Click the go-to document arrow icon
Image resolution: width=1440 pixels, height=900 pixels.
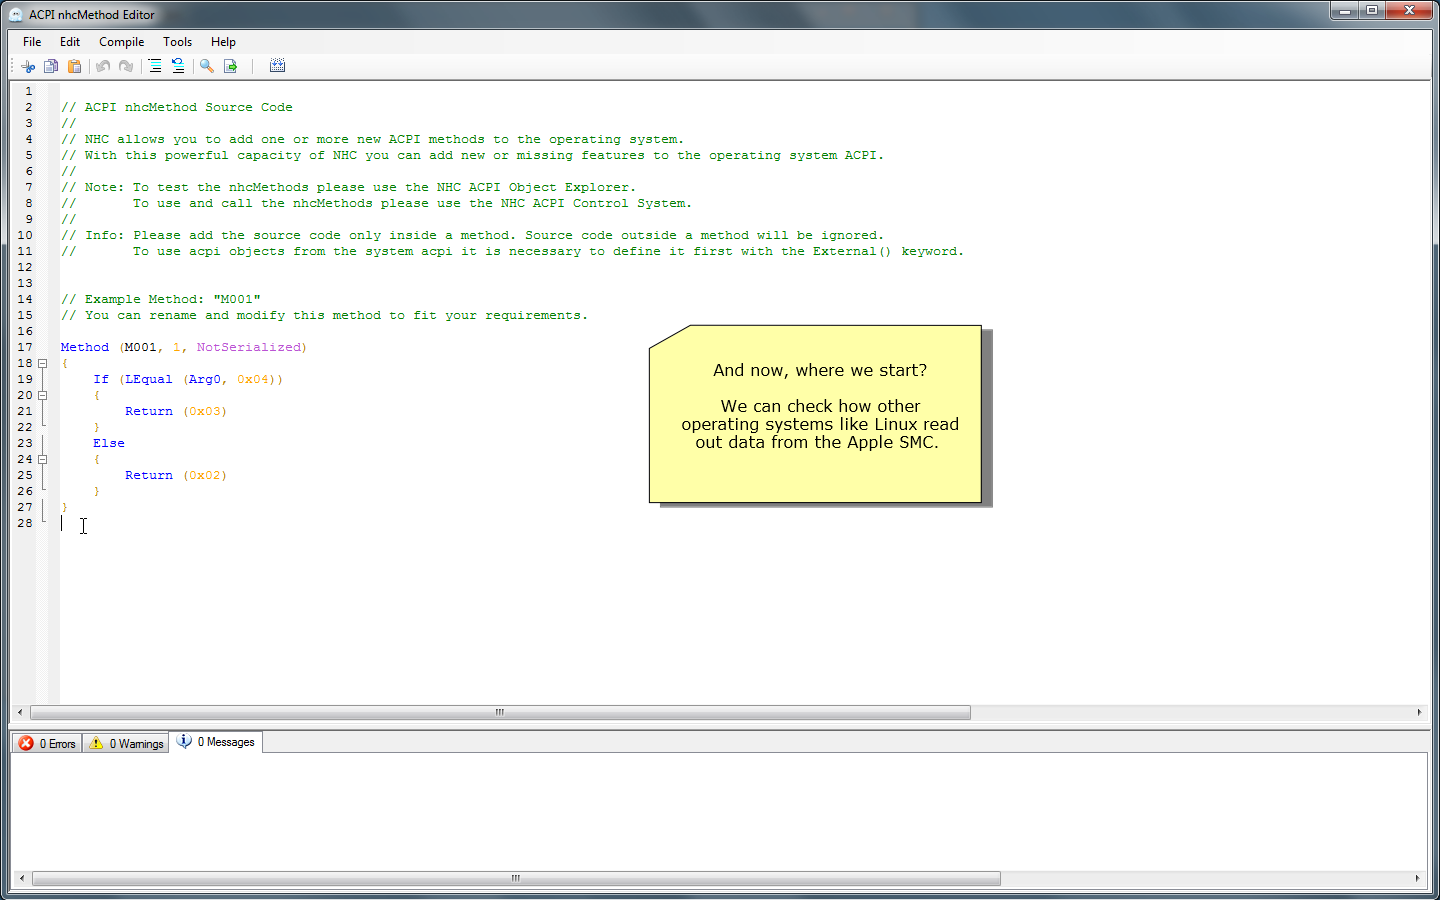[x=231, y=66]
